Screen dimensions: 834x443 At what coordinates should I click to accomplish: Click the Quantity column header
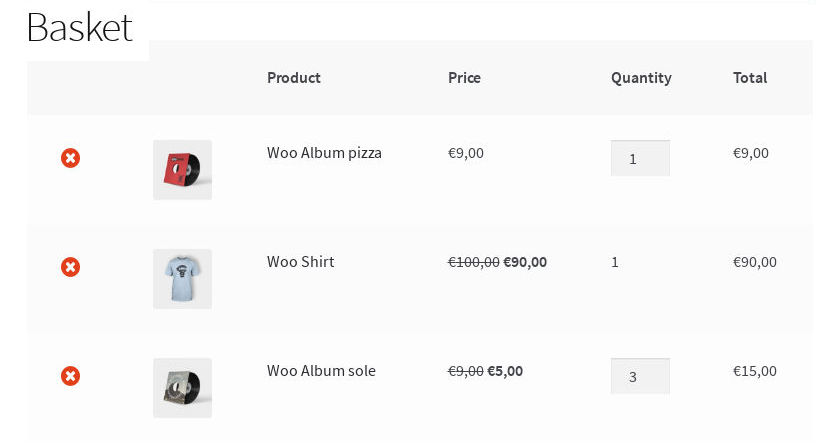[x=641, y=78]
